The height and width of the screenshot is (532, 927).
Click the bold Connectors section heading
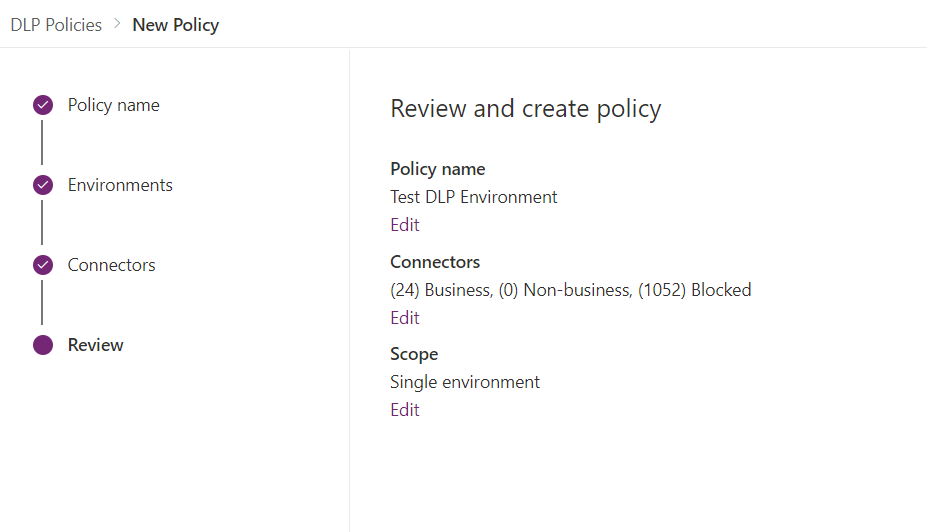(x=434, y=262)
